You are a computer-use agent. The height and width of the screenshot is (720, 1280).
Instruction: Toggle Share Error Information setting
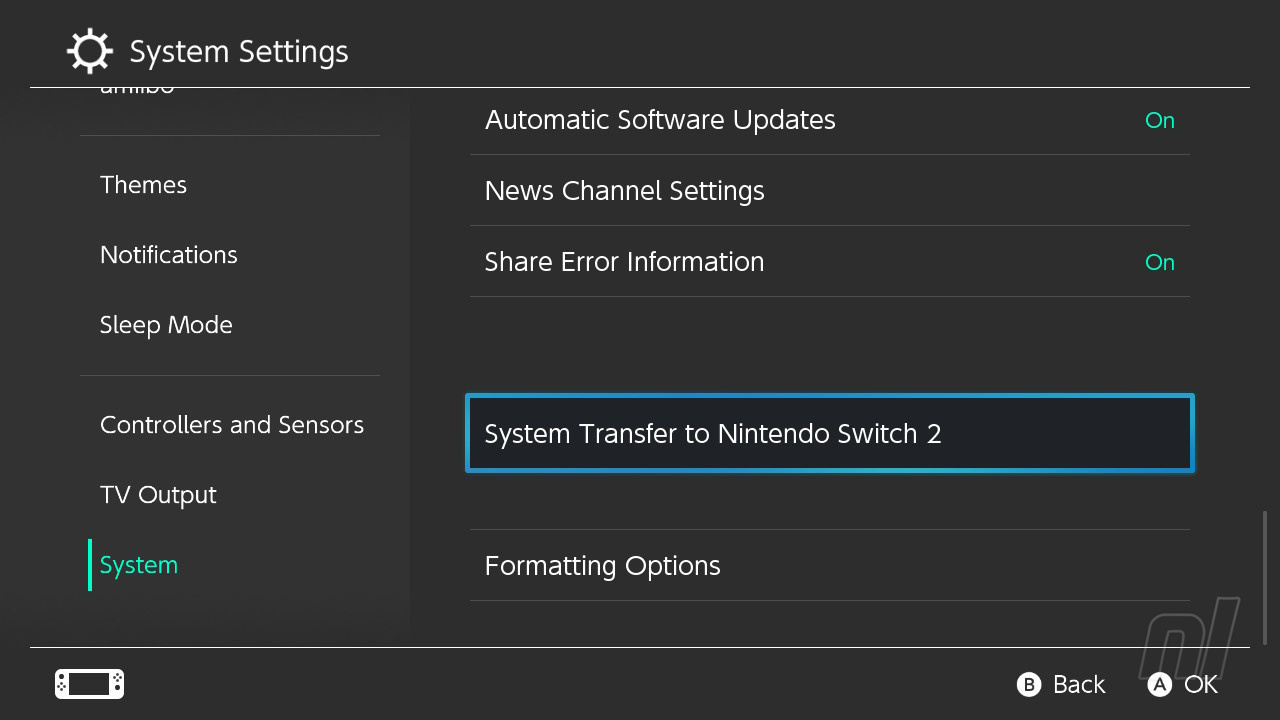(x=829, y=262)
